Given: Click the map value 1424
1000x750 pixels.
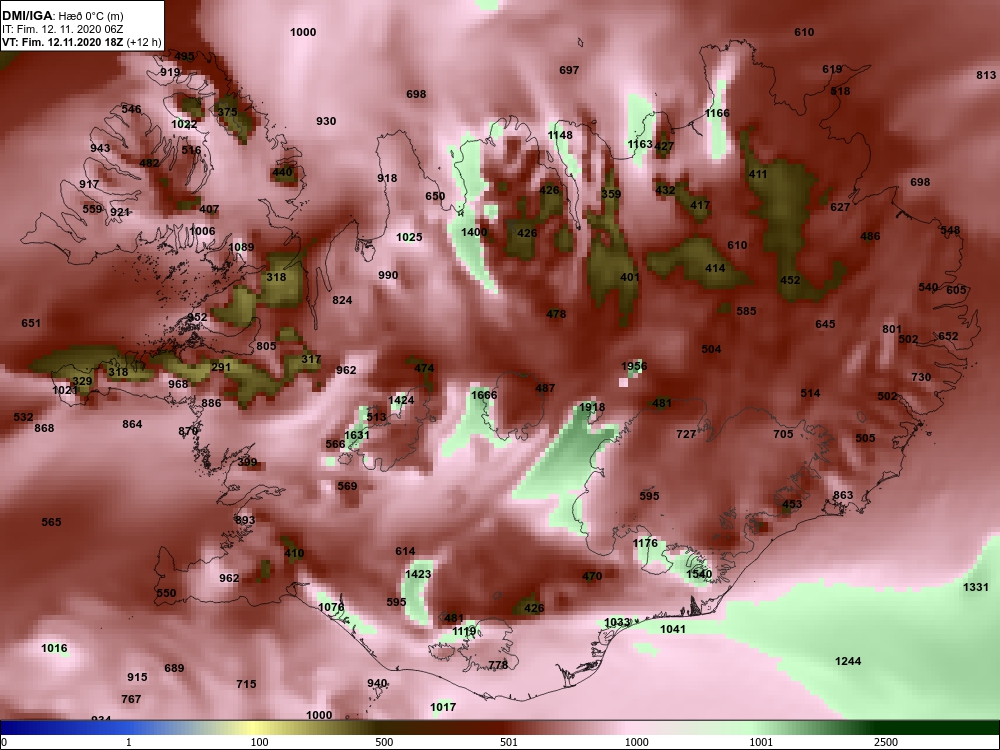Looking at the screenshot, I should coord(401,400).
